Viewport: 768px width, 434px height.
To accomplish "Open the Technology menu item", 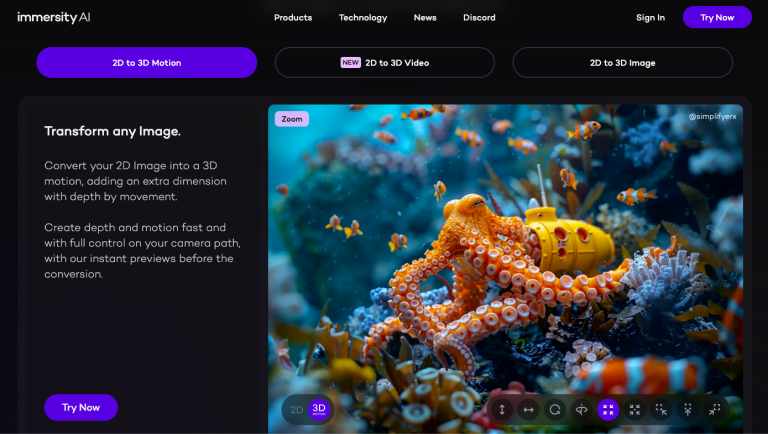I will pos(363,18).
